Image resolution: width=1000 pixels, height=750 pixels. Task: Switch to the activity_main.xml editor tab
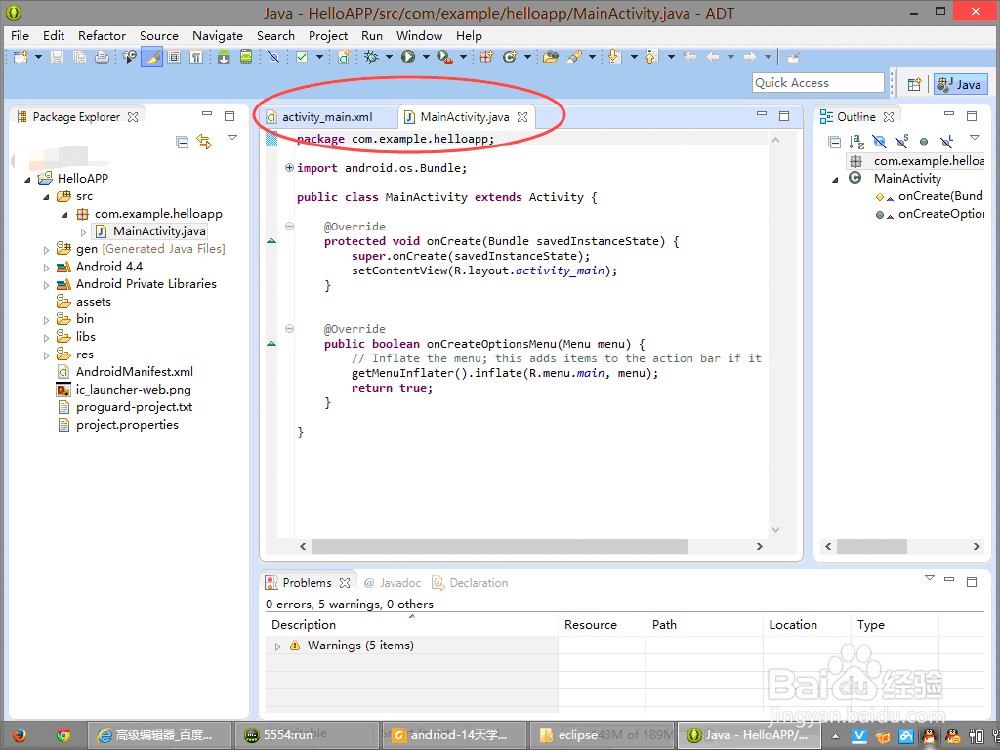[327, 117]
